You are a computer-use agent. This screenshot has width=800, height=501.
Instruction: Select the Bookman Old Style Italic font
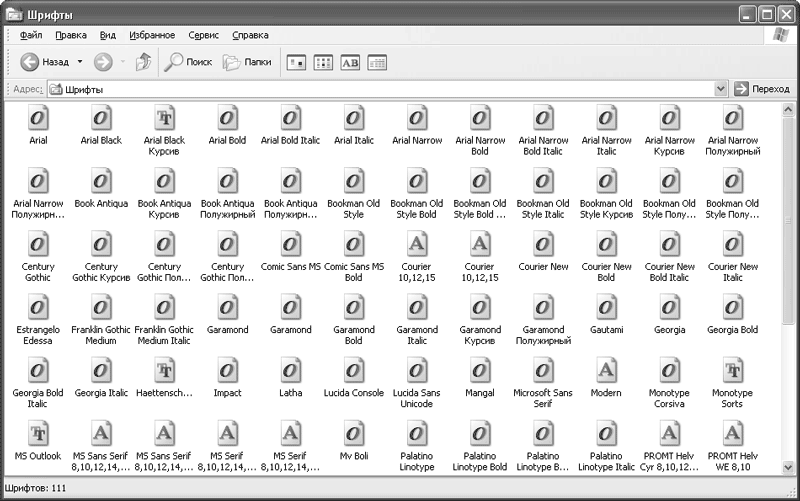[543, 194]
